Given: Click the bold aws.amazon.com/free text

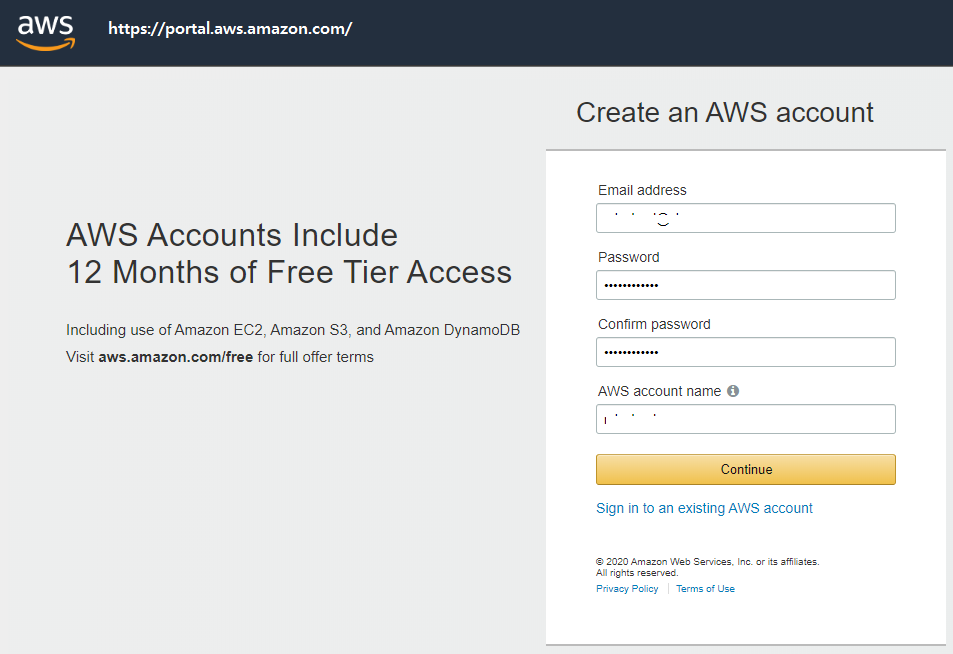Looking at the screenshot, I should (176, 357).
